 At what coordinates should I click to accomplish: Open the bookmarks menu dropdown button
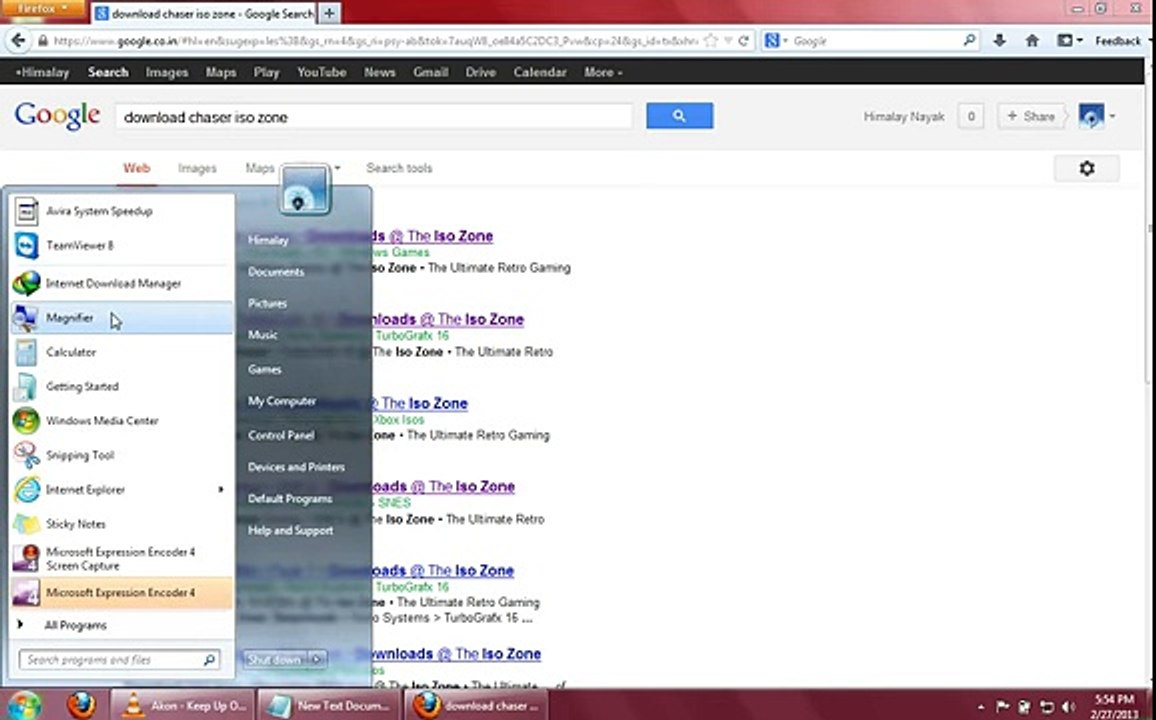point(1069,41)
